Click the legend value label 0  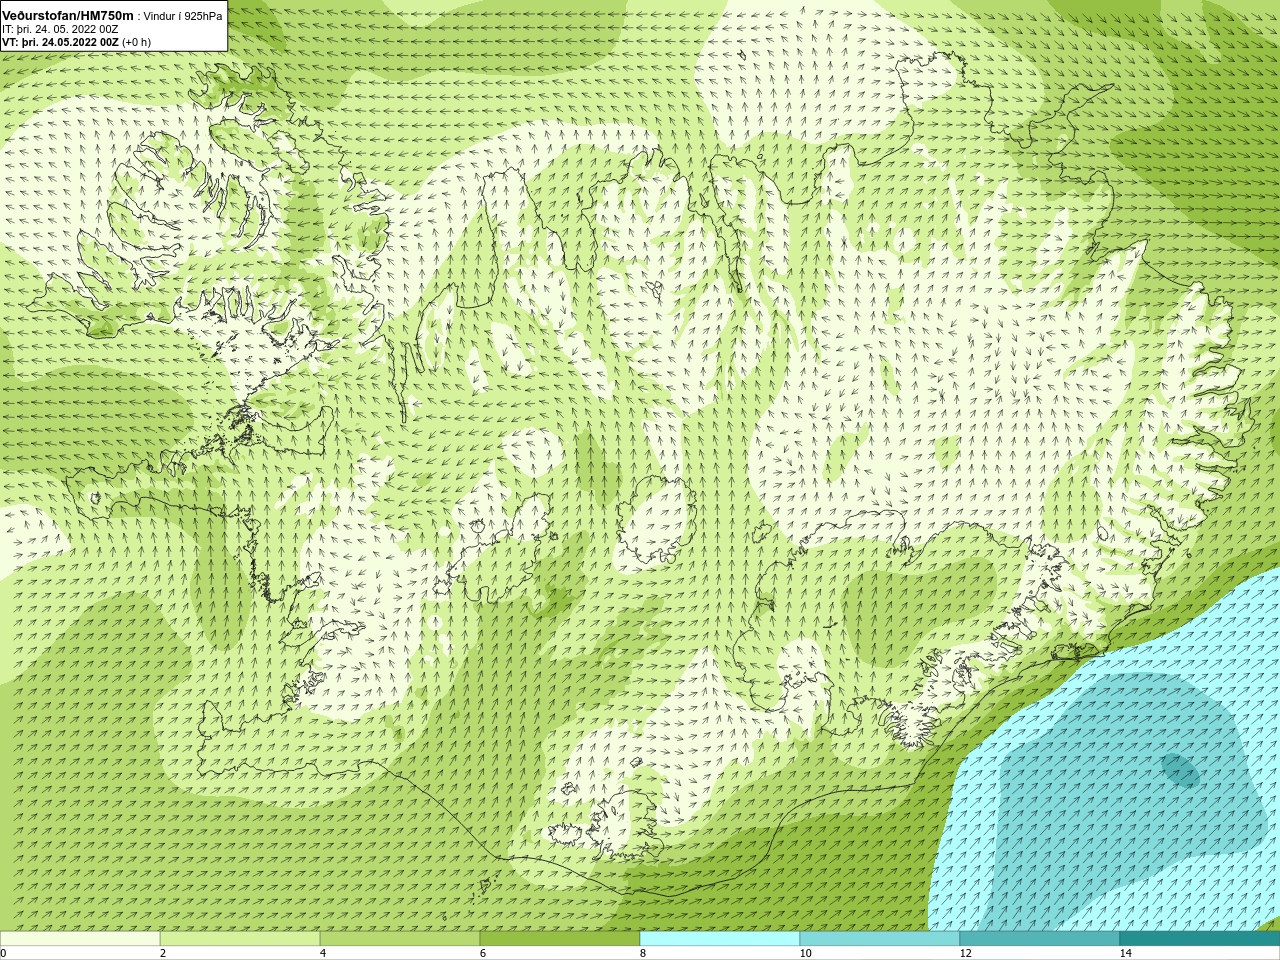pyautogui.click(x=4, y=953)
